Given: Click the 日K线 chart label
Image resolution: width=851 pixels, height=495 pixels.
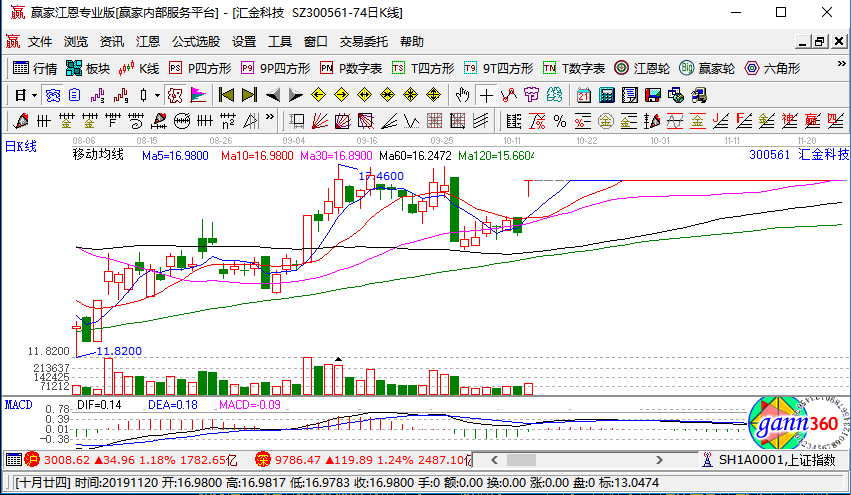Looking at the screenshot, I should click(21, 147).
